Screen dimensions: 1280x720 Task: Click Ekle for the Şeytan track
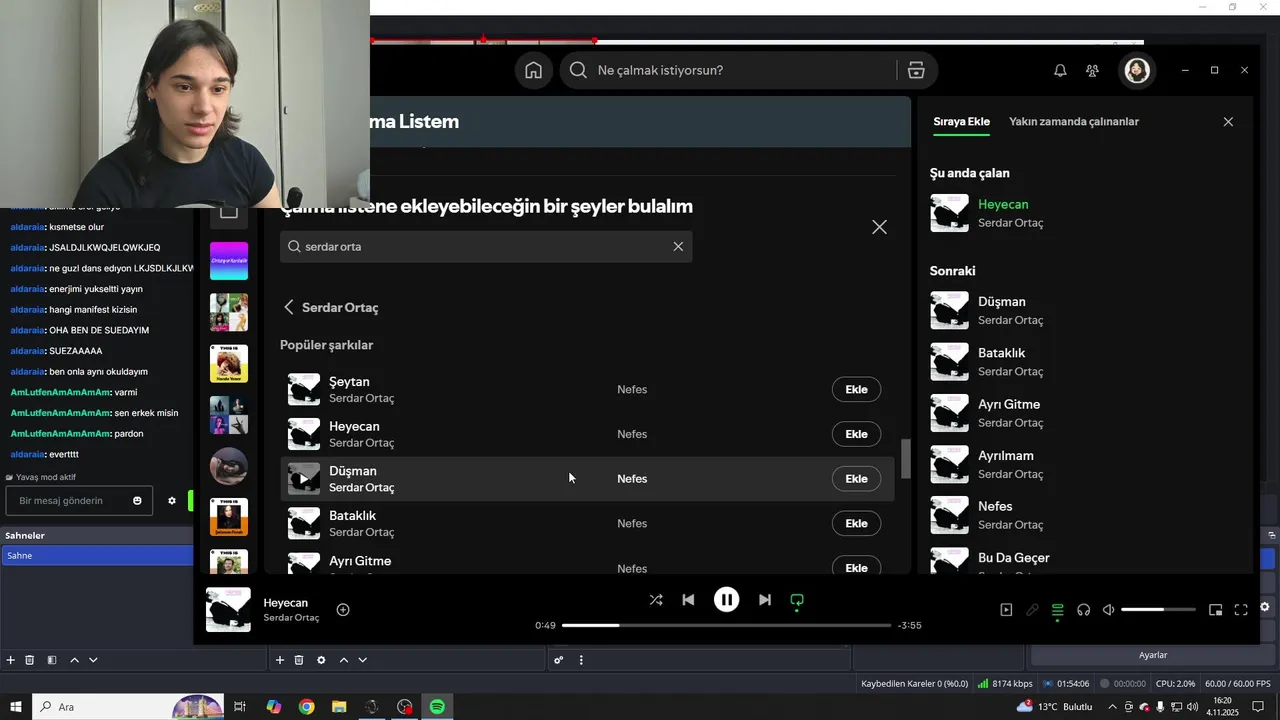click(856, 390)
